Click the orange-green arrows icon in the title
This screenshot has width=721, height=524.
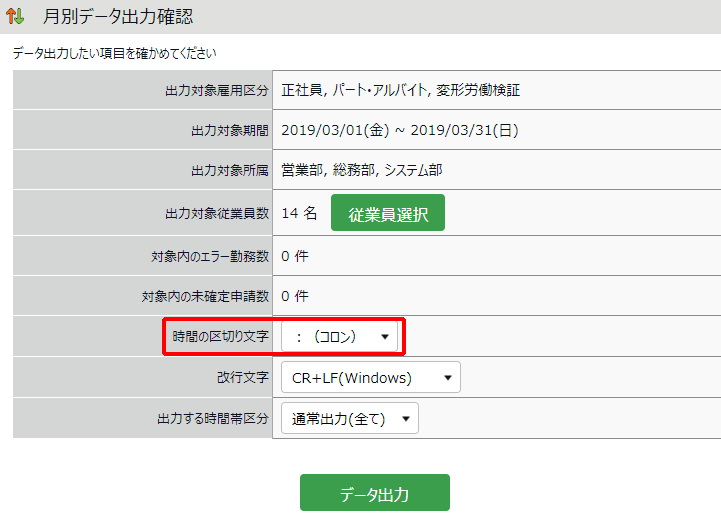[x=15, y=16]
